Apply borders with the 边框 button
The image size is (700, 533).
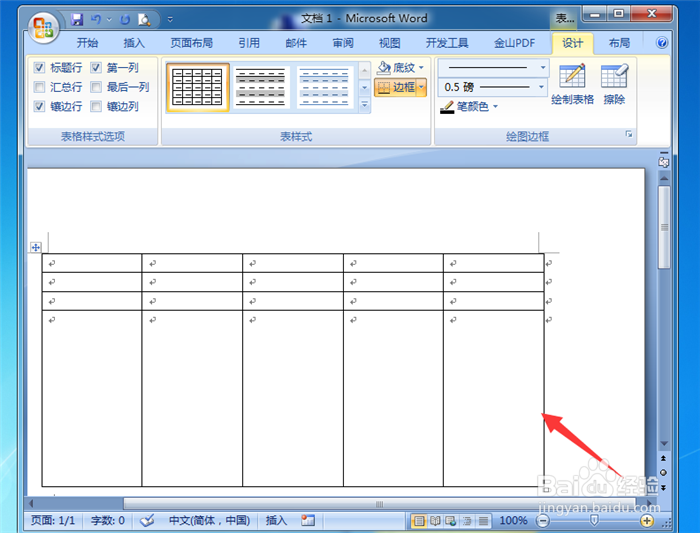[x=396, y=87]
